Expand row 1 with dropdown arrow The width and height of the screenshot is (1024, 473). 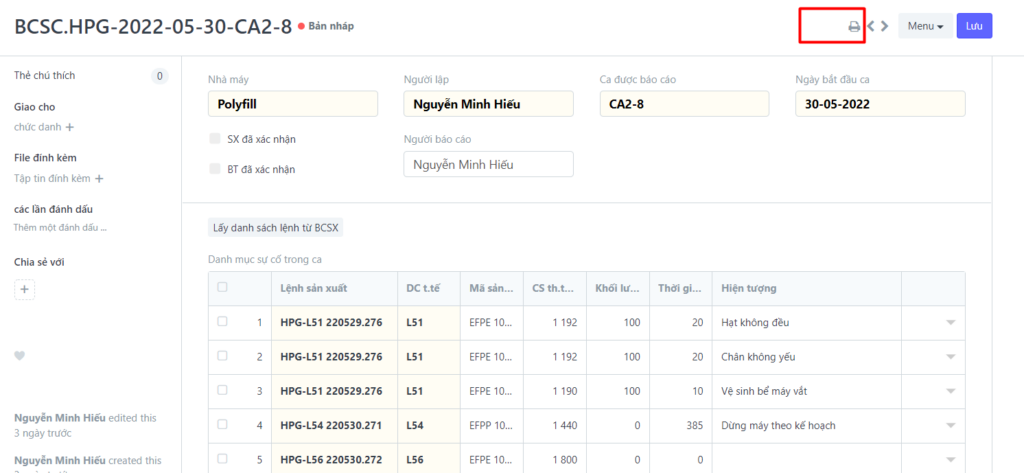[x=950, y=322]
